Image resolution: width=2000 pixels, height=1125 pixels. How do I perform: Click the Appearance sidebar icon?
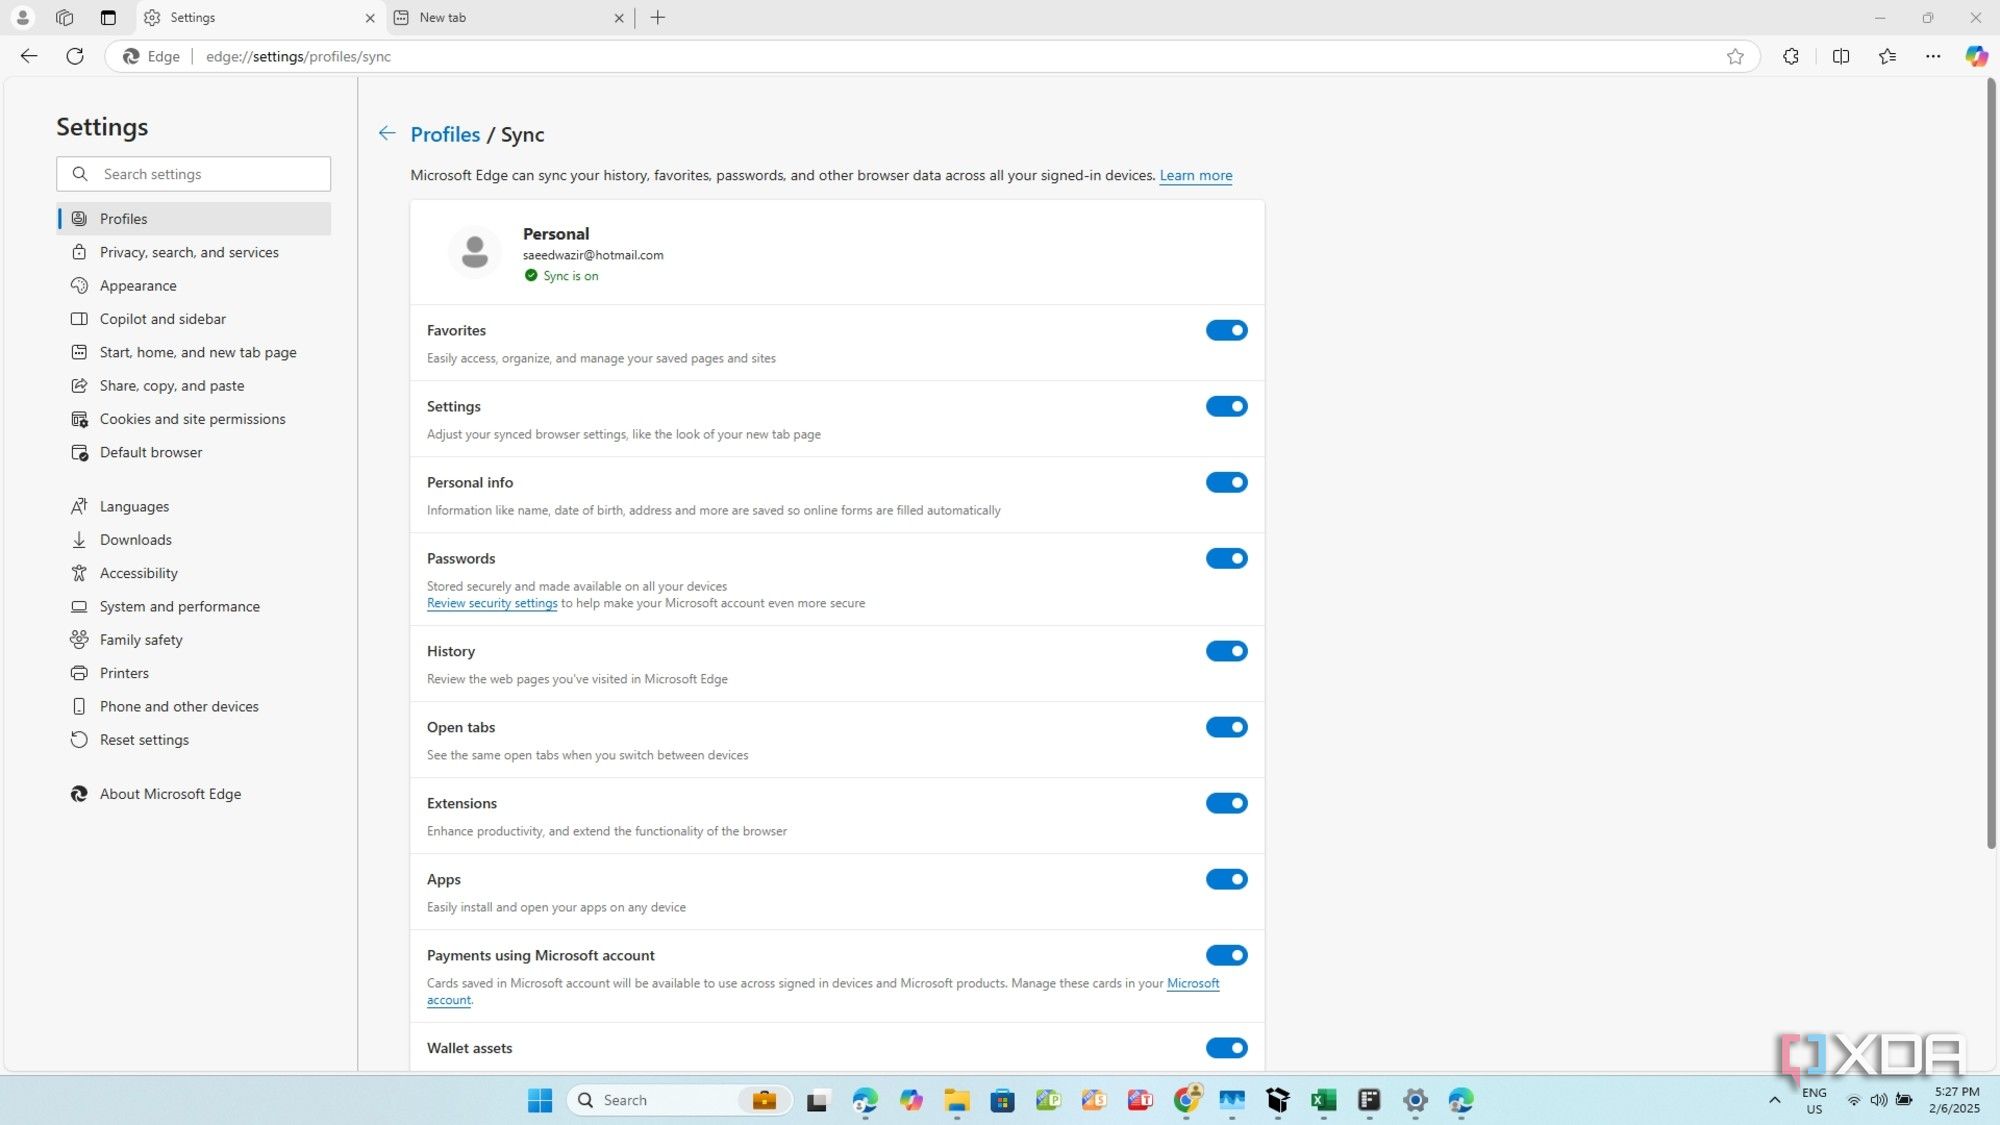click(x=79, y=285)
